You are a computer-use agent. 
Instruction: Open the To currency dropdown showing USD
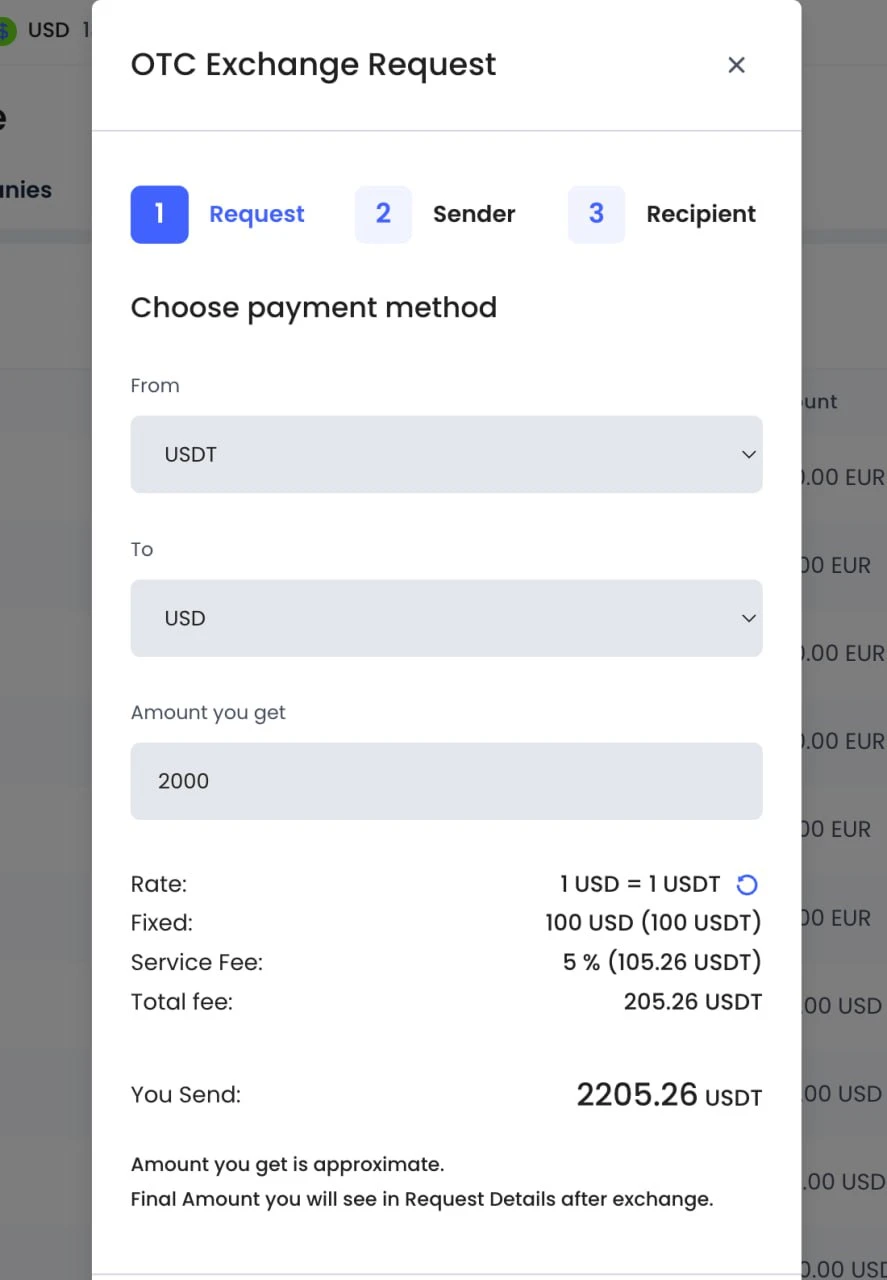(x=446, y=618)
